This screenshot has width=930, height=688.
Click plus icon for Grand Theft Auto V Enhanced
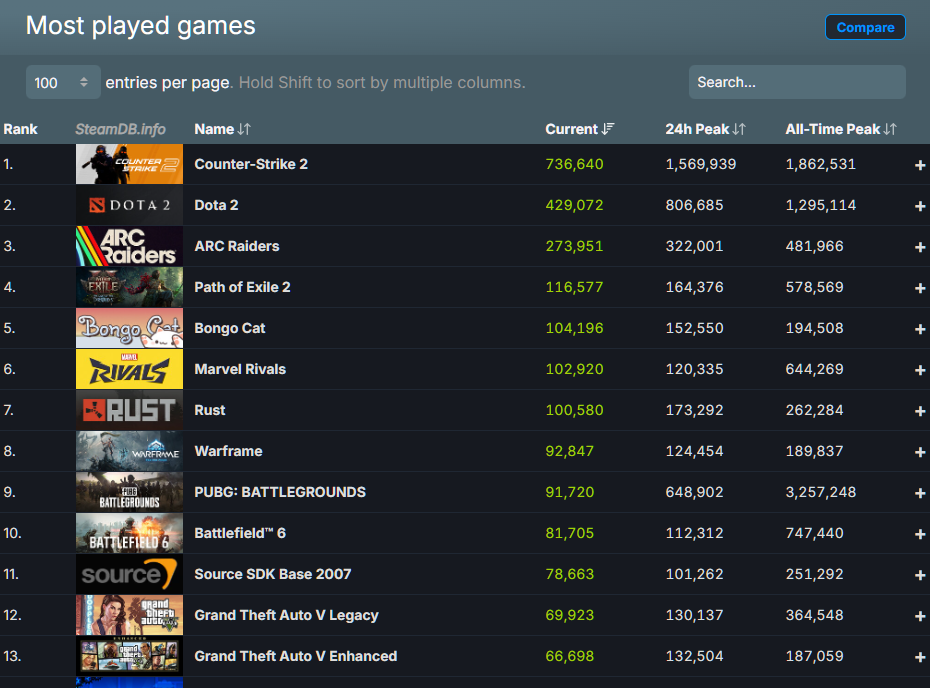pos(920,657)
